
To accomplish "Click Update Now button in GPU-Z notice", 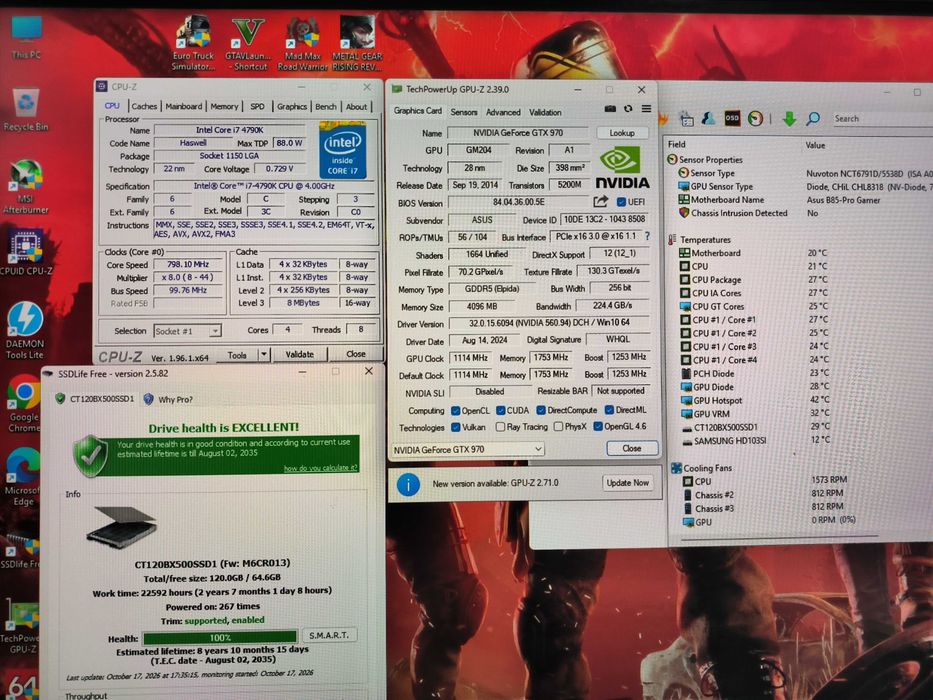I will (627, 483).
